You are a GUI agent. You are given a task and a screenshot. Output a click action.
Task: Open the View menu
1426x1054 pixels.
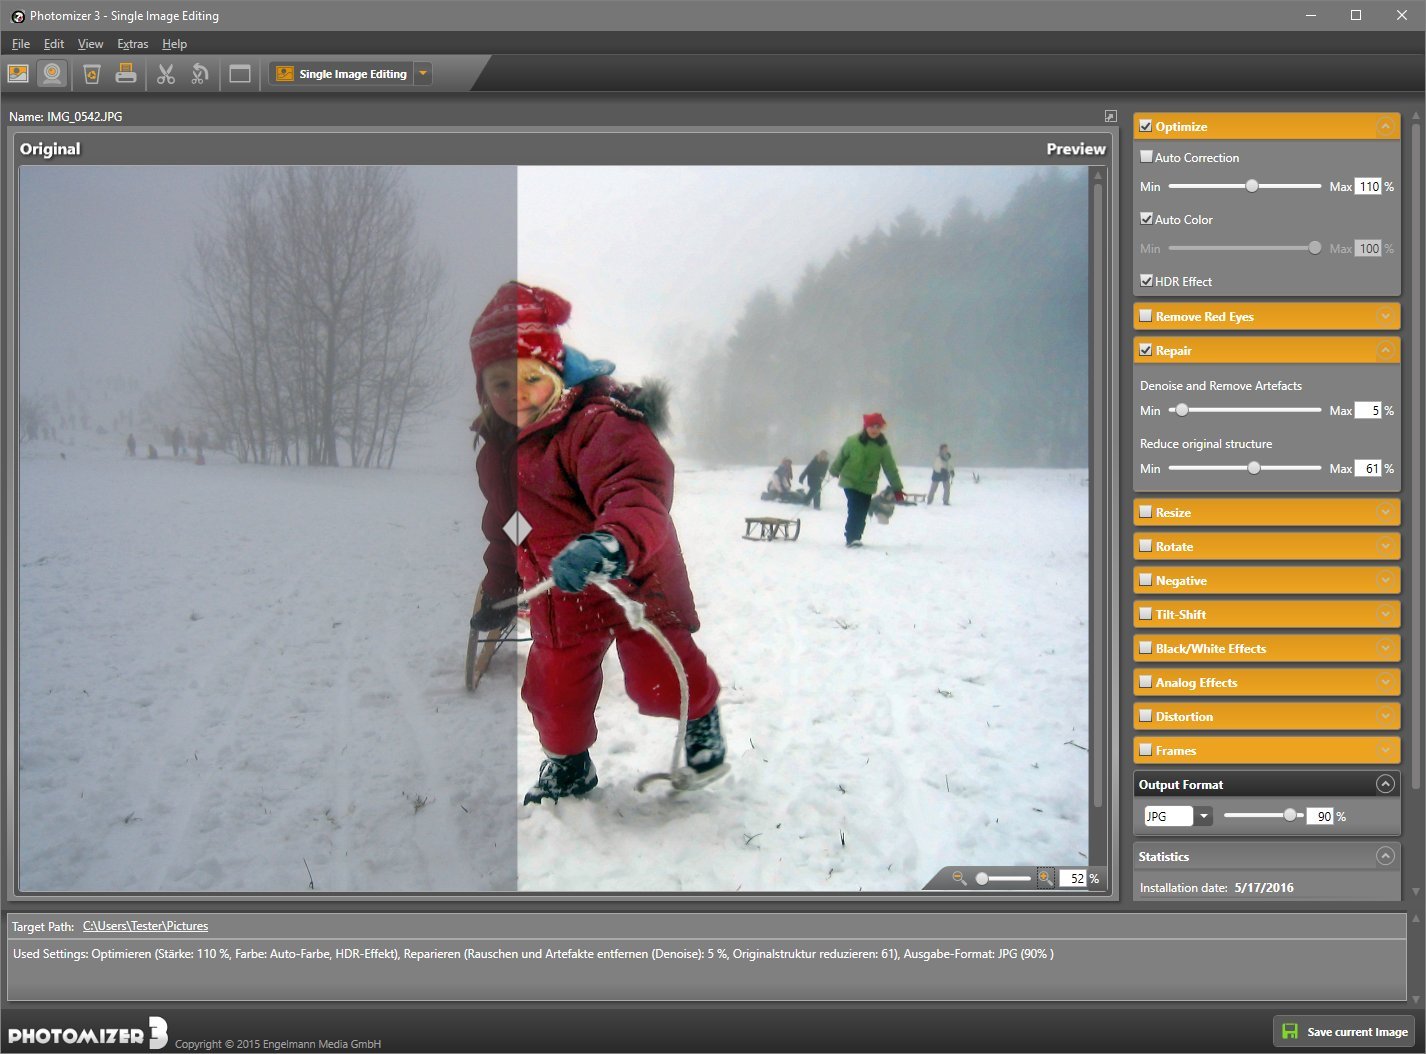tap(90, 44)
